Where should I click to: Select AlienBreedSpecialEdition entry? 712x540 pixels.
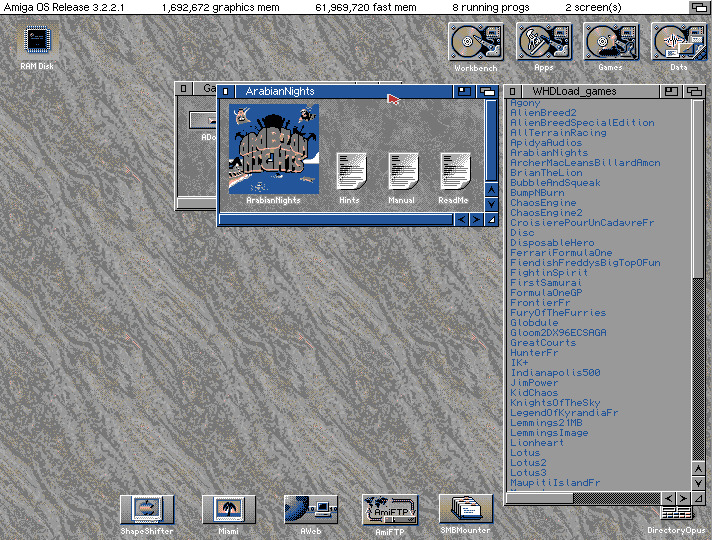(x=582, y=123)
